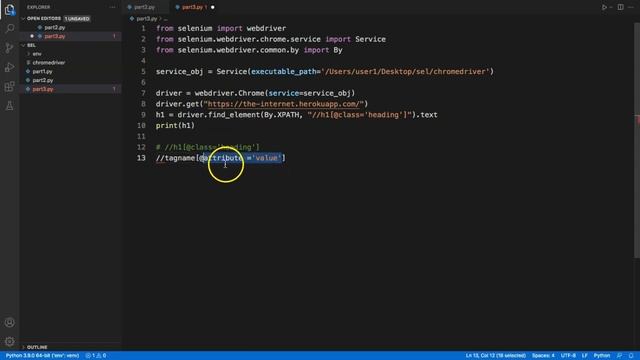This screenshot has height=360, width=640.
Task: Open the Search view icon
Action: (x=9, y=28)
